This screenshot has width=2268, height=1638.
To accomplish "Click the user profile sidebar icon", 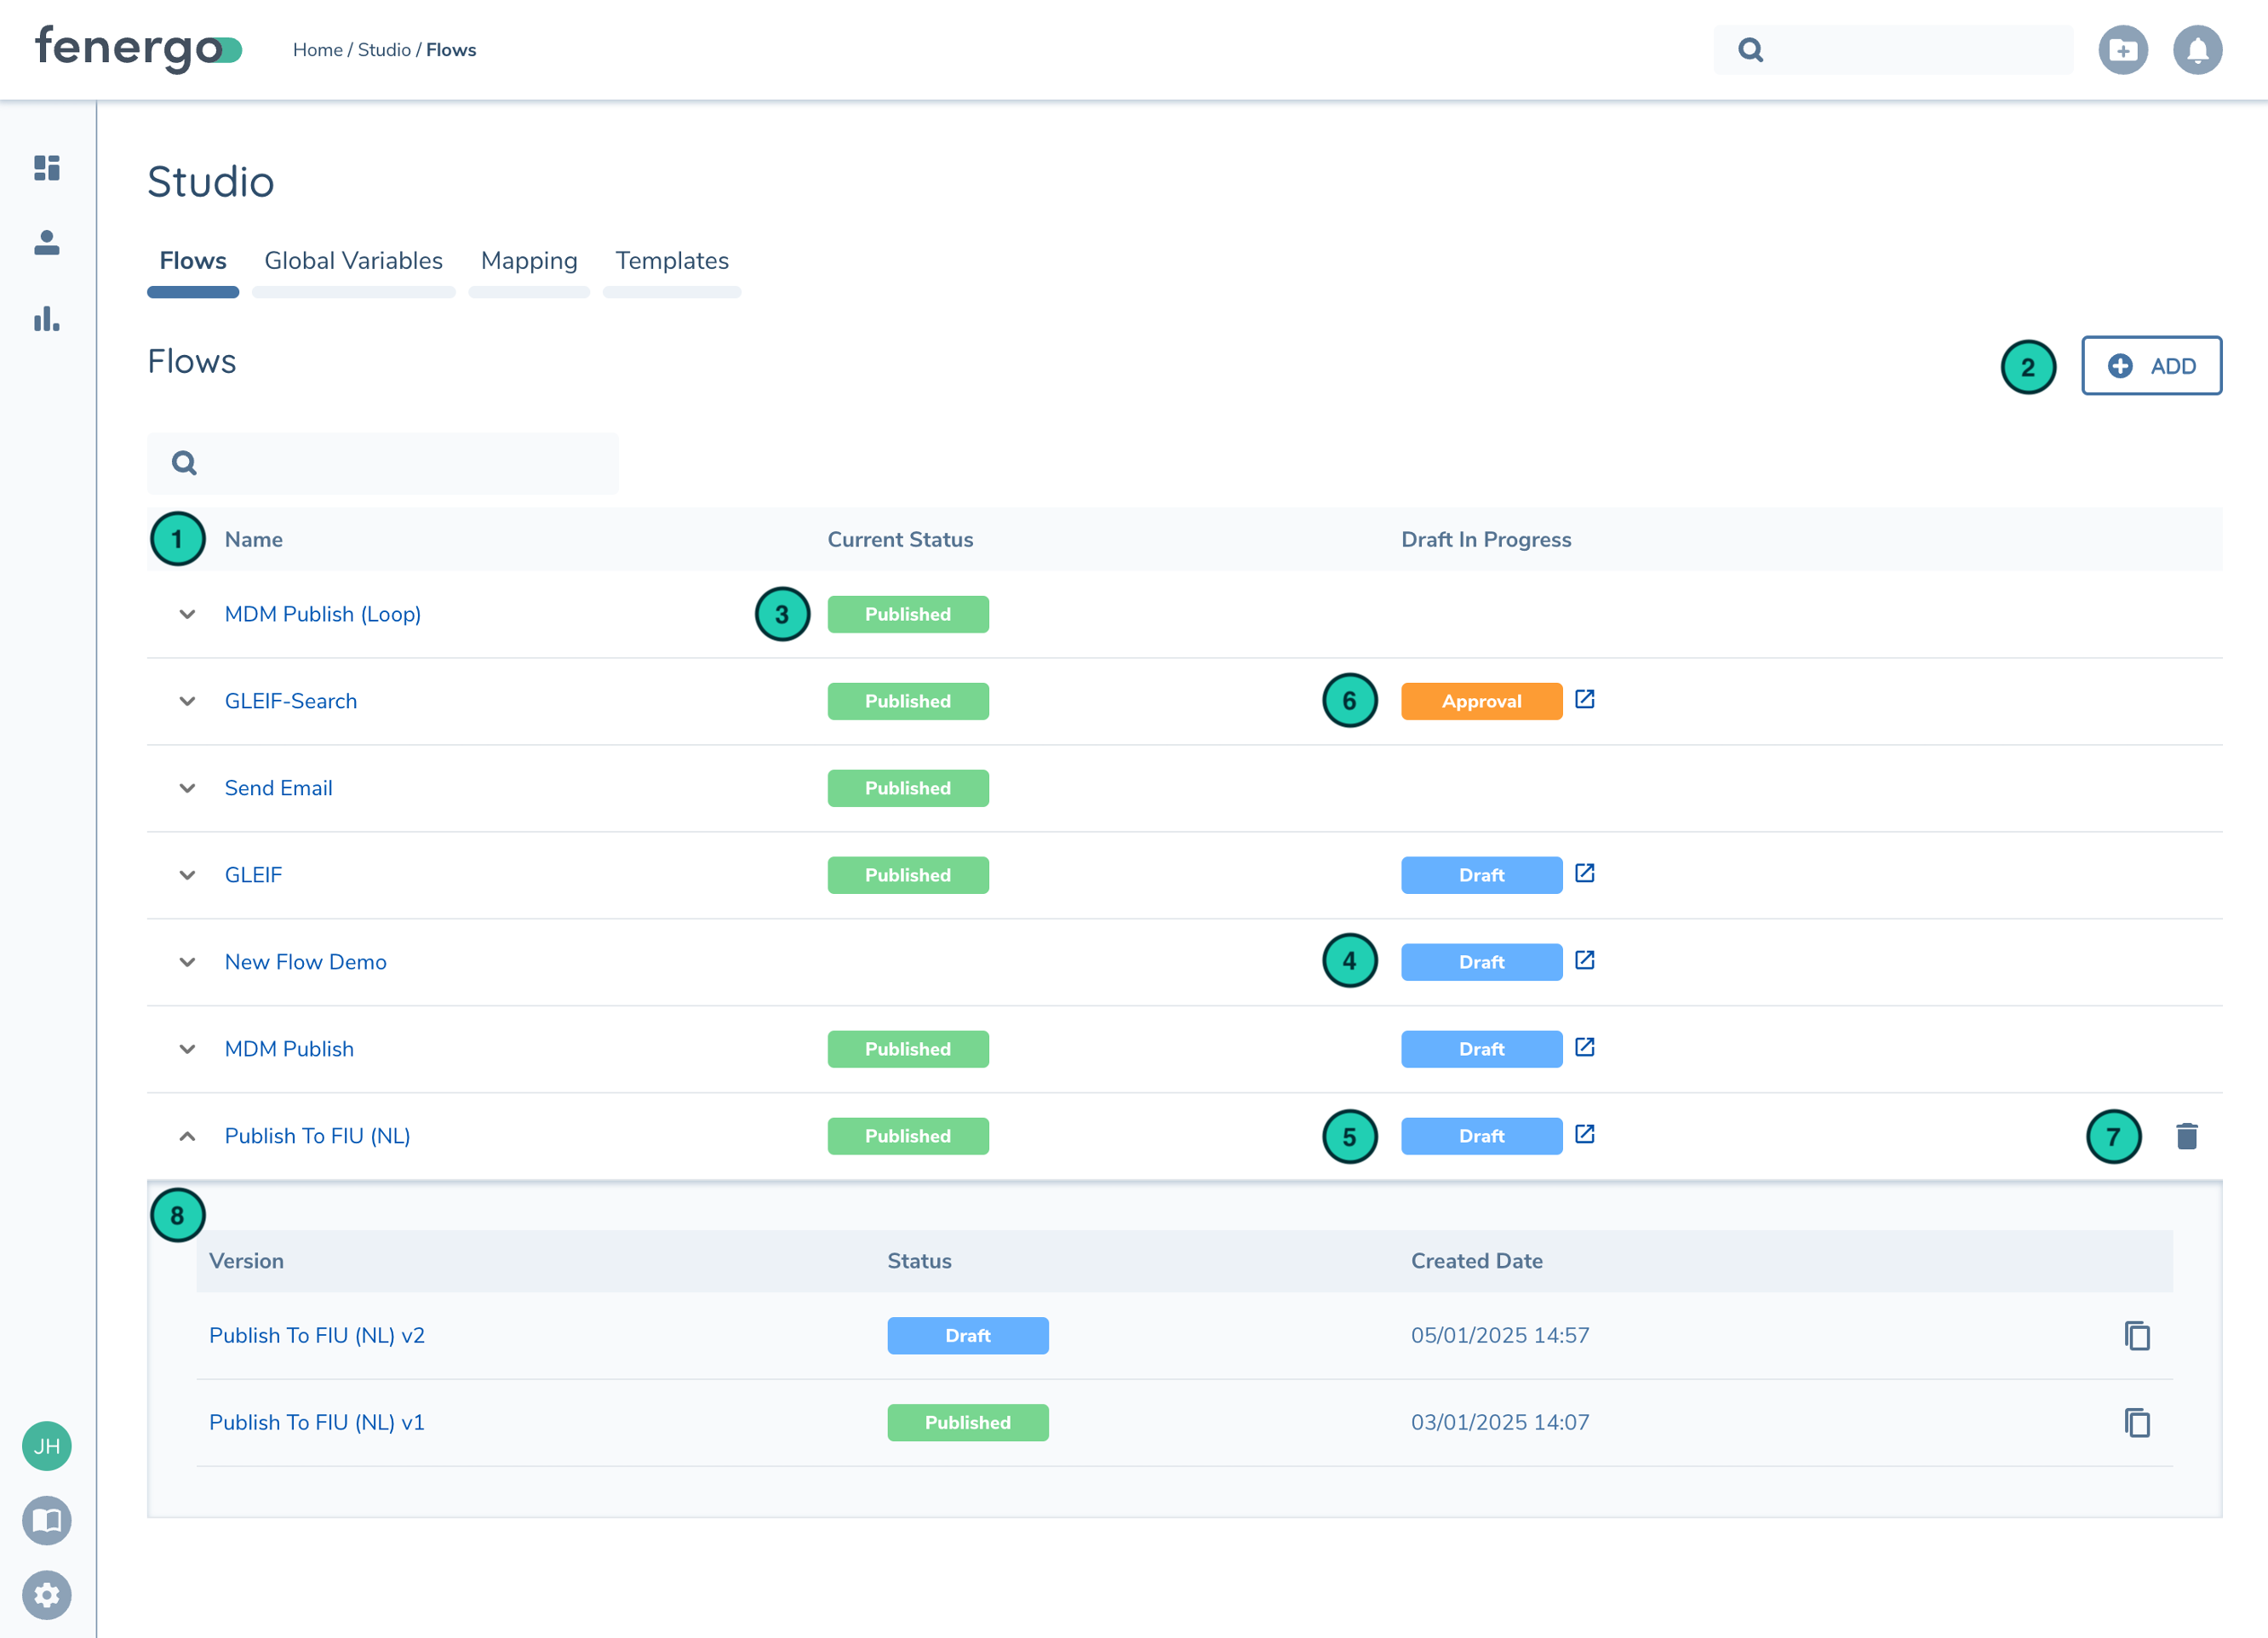I will pos(46,243).
